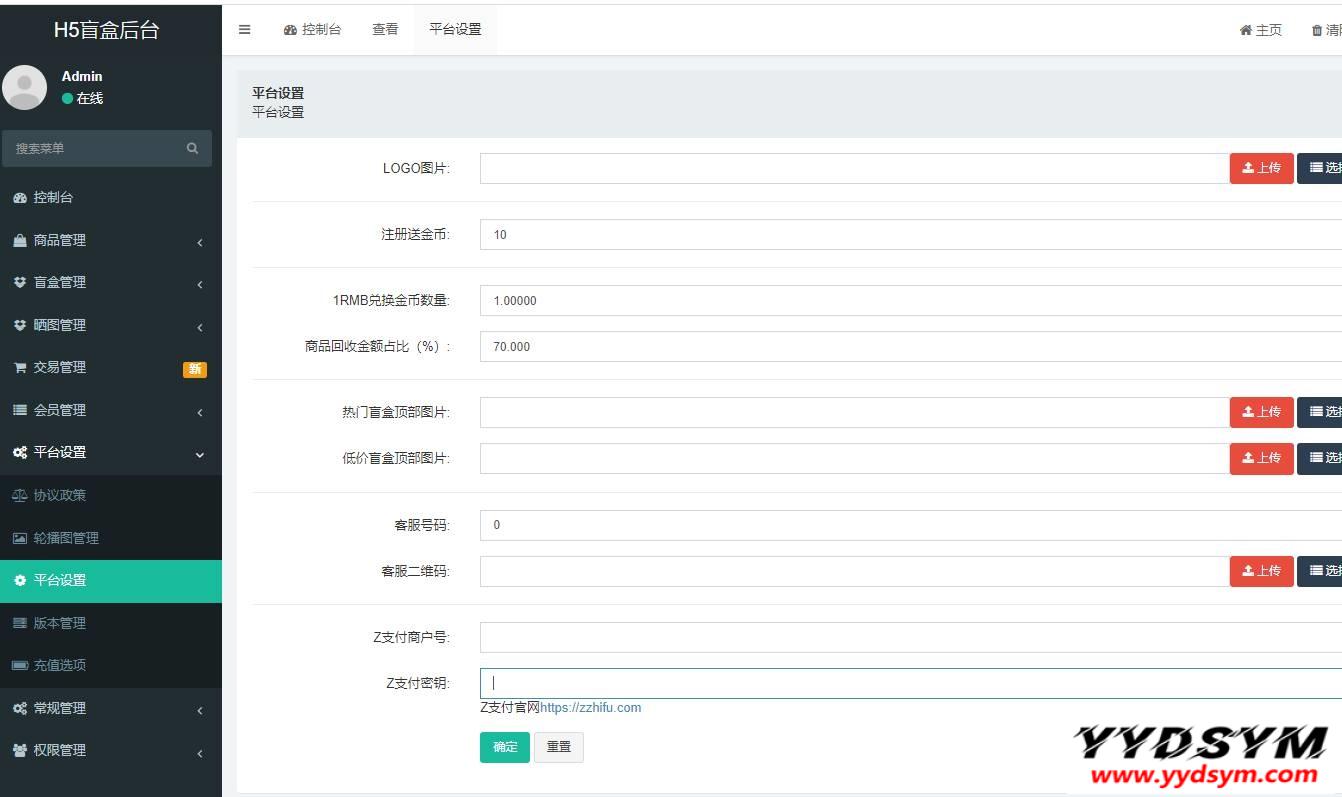Click the 轮播图管理 image icon
The width and height of the screenshot is (1342, 797).
click(x=20, y=538)
